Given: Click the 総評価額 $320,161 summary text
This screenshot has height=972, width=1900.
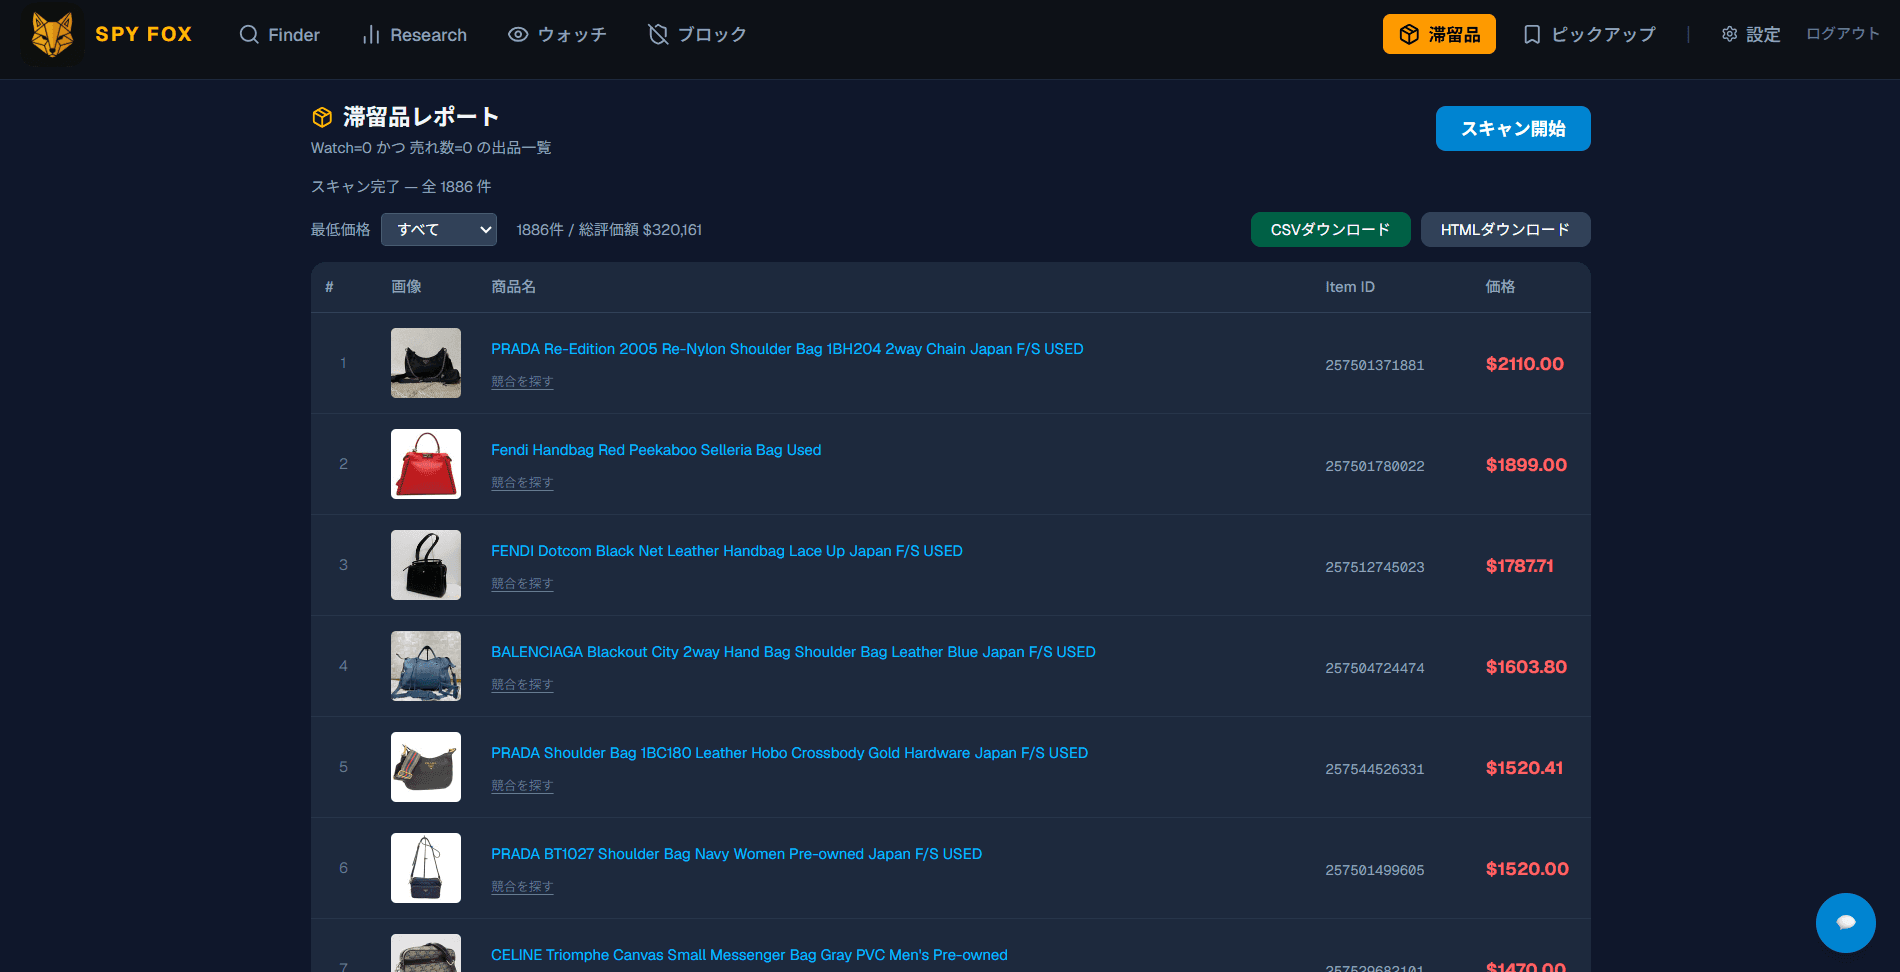Looking at the screenshot, I should pyautogui.click(x=640, y=230).
